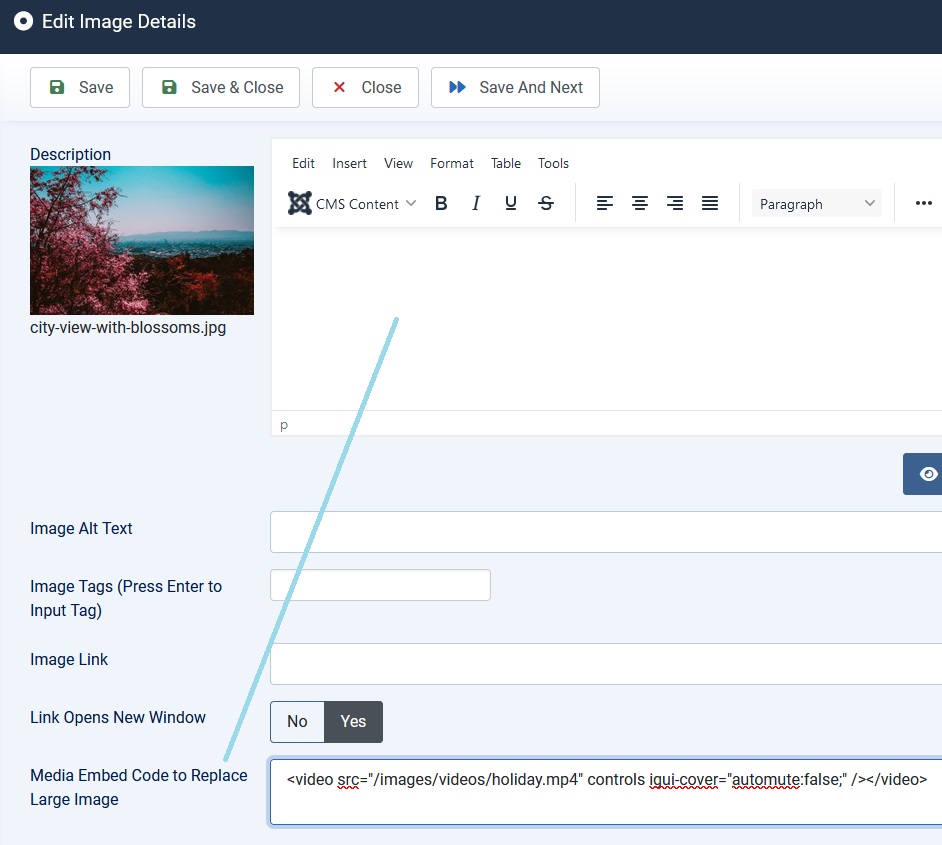
Task: Toggle underline formatting
Action: pyautogui.click(x=511, y=204)
